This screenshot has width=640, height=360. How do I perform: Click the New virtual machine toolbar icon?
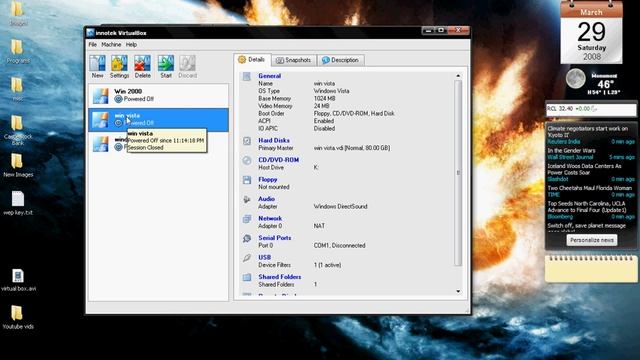pos(98,63)
